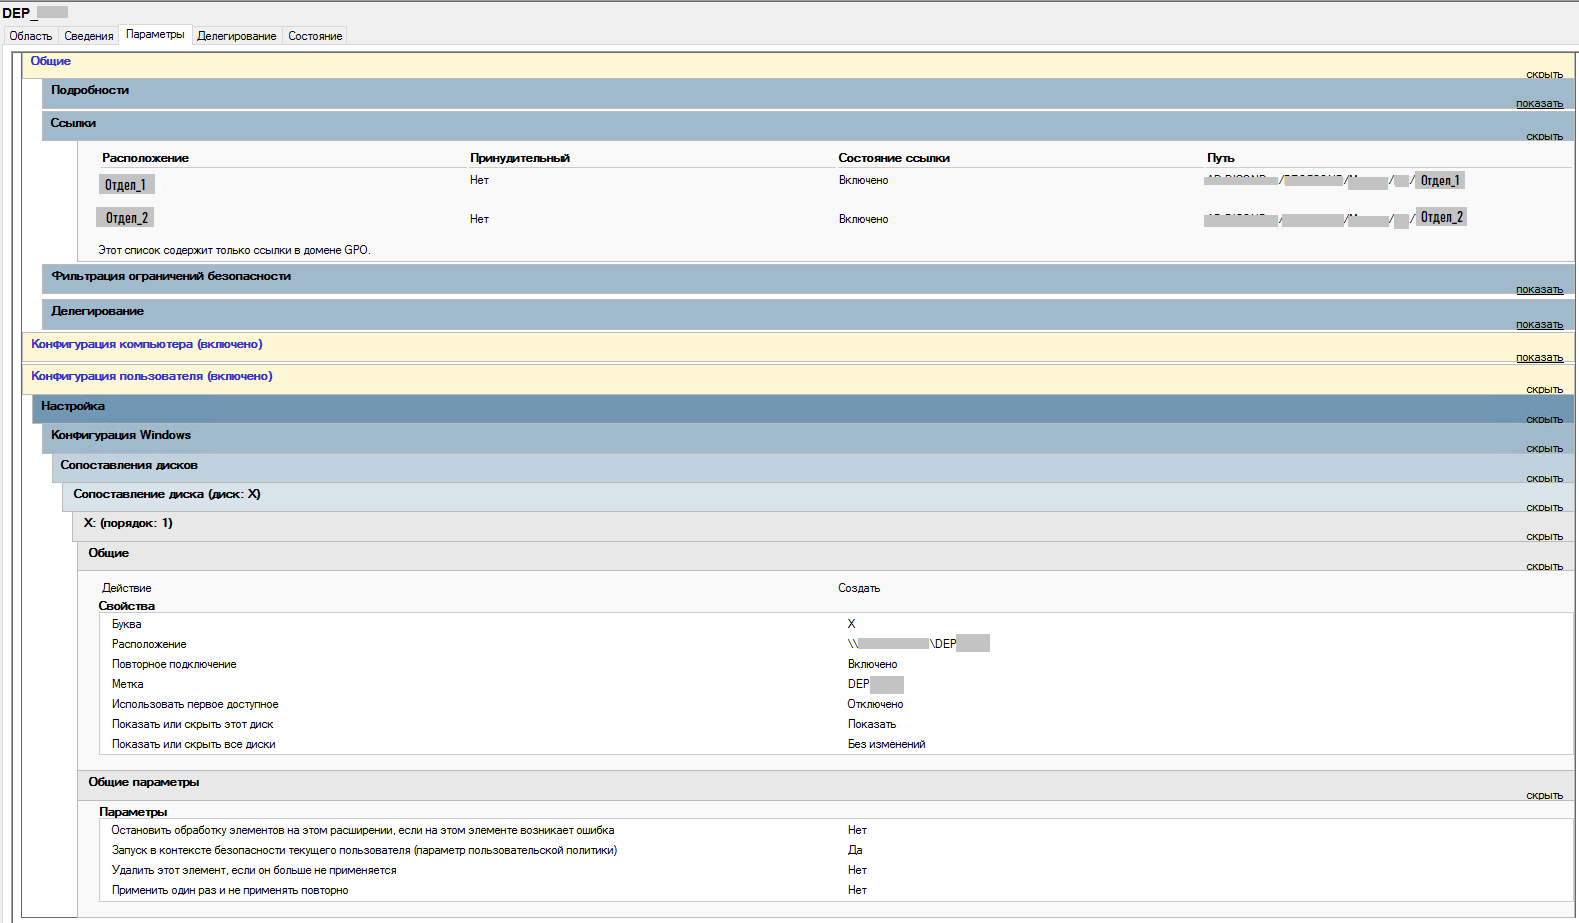Select Отдел_2 in the Расположение column
Viewport: 1579px width, 923px height.
pyautogui.click(x=126, y=218)
